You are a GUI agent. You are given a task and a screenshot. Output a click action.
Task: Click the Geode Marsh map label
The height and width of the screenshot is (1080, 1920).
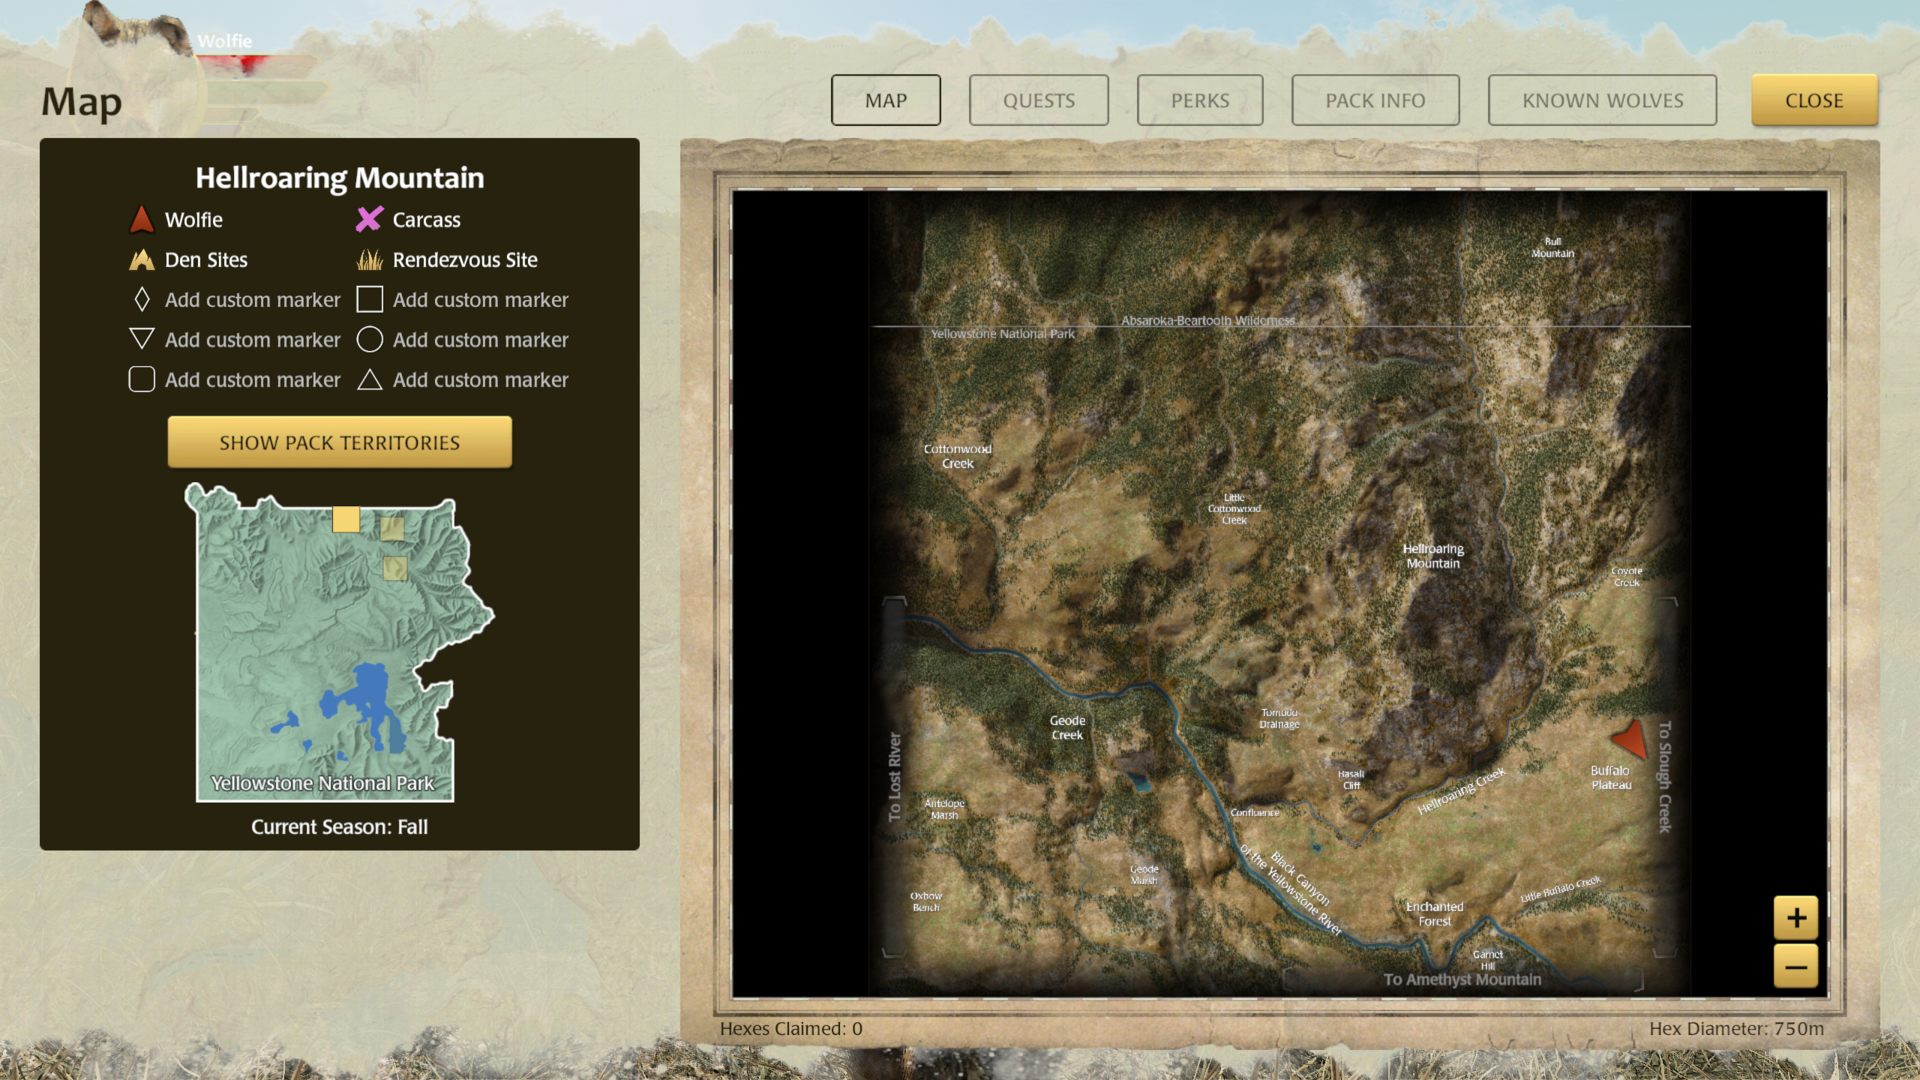(1144, 874)
